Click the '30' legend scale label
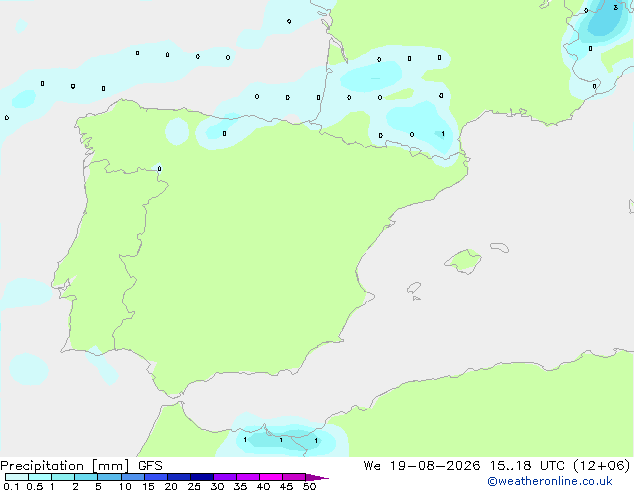The image size is (634, 490). point(217,486)
